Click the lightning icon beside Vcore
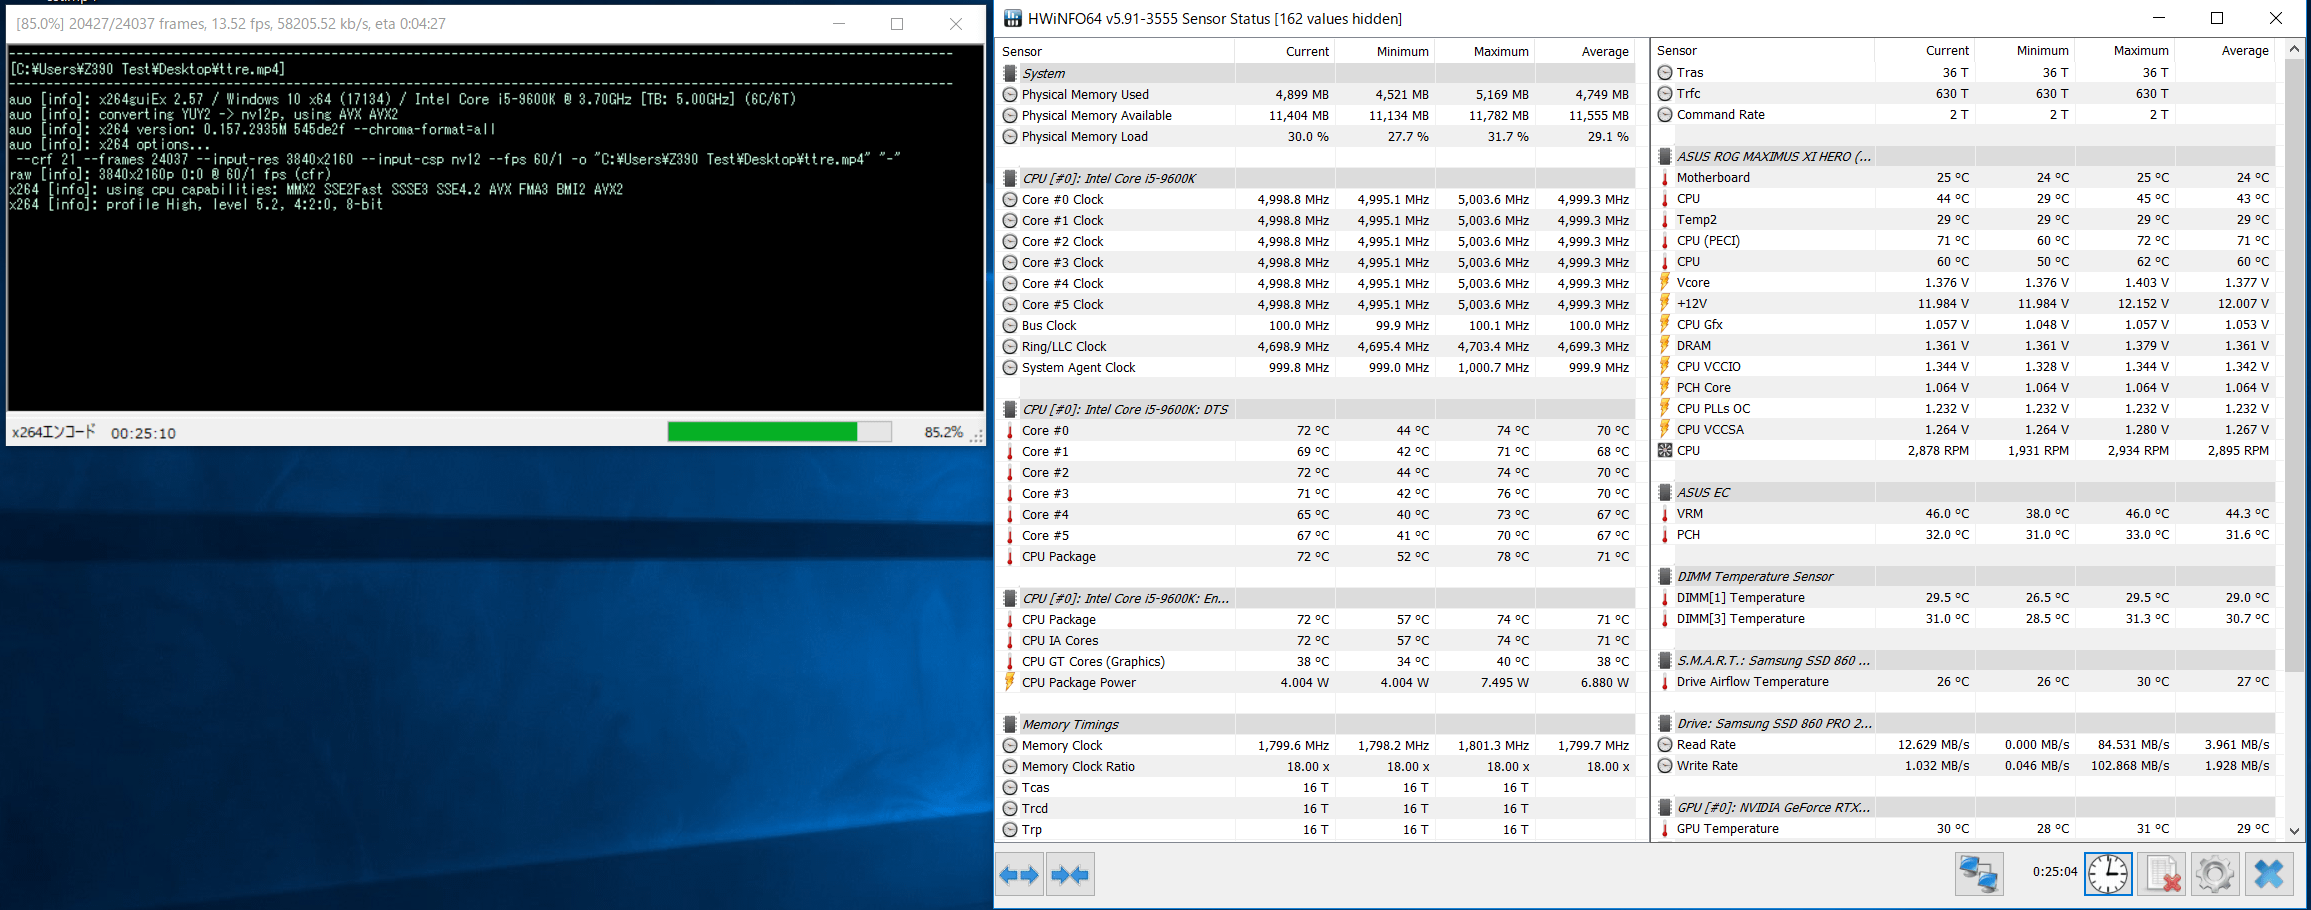 coord(1665,282)
